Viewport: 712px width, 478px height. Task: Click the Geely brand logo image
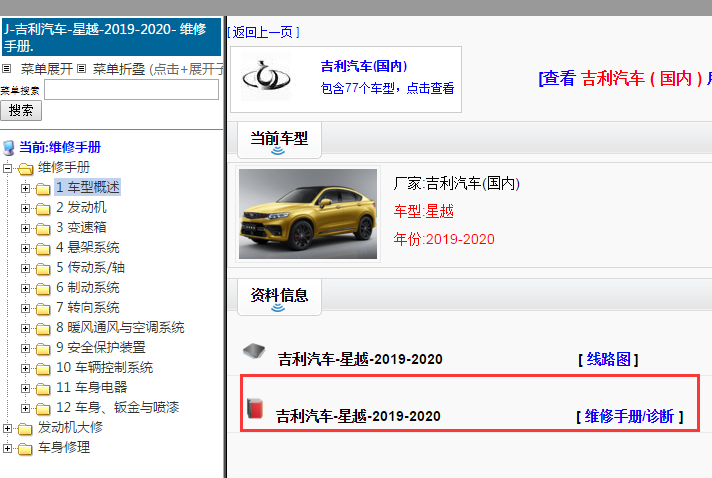[x=266, y=76]
